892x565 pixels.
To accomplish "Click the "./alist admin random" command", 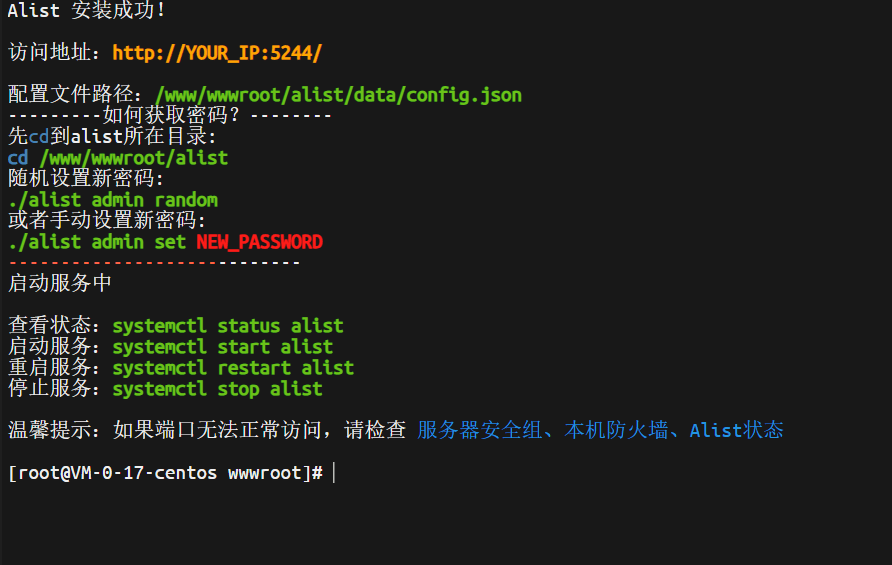I will (113, 200).
